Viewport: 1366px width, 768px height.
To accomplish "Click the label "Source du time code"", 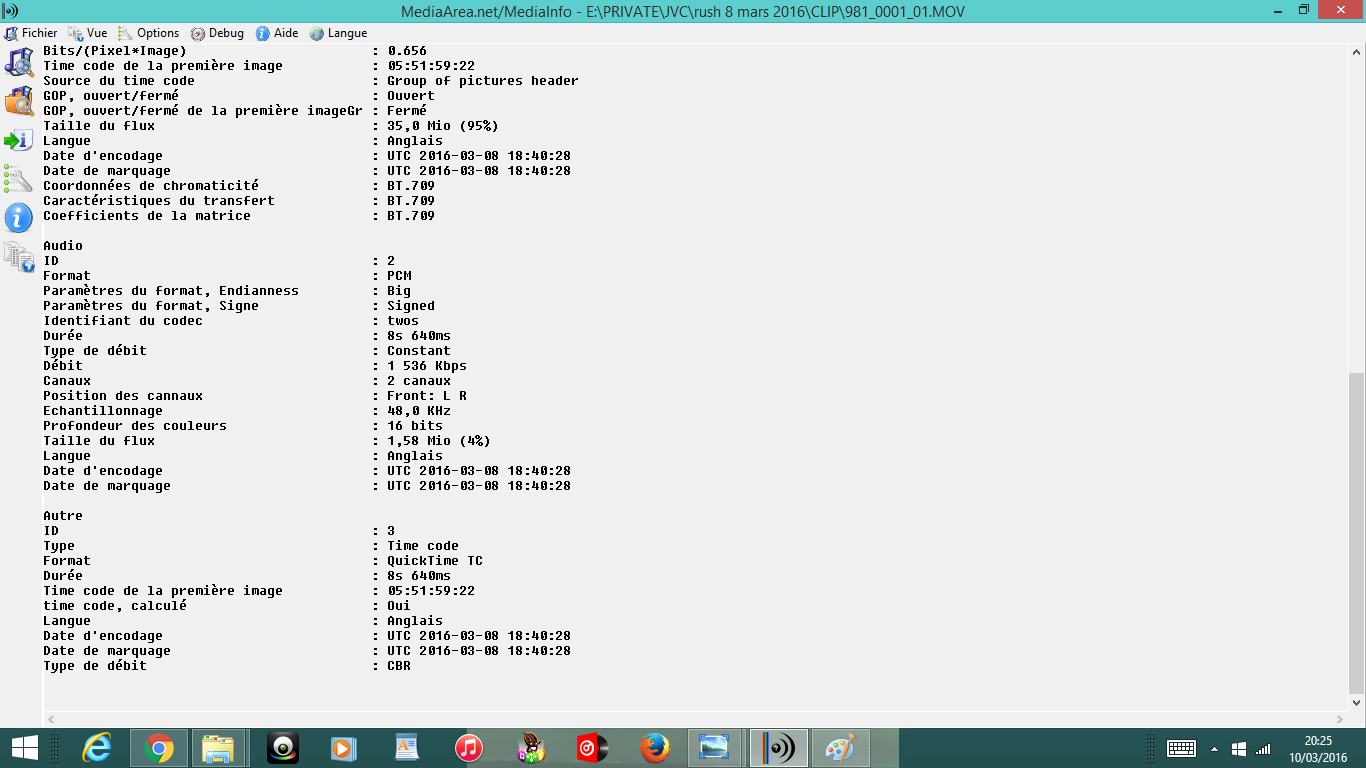I will tap(119, 81).
